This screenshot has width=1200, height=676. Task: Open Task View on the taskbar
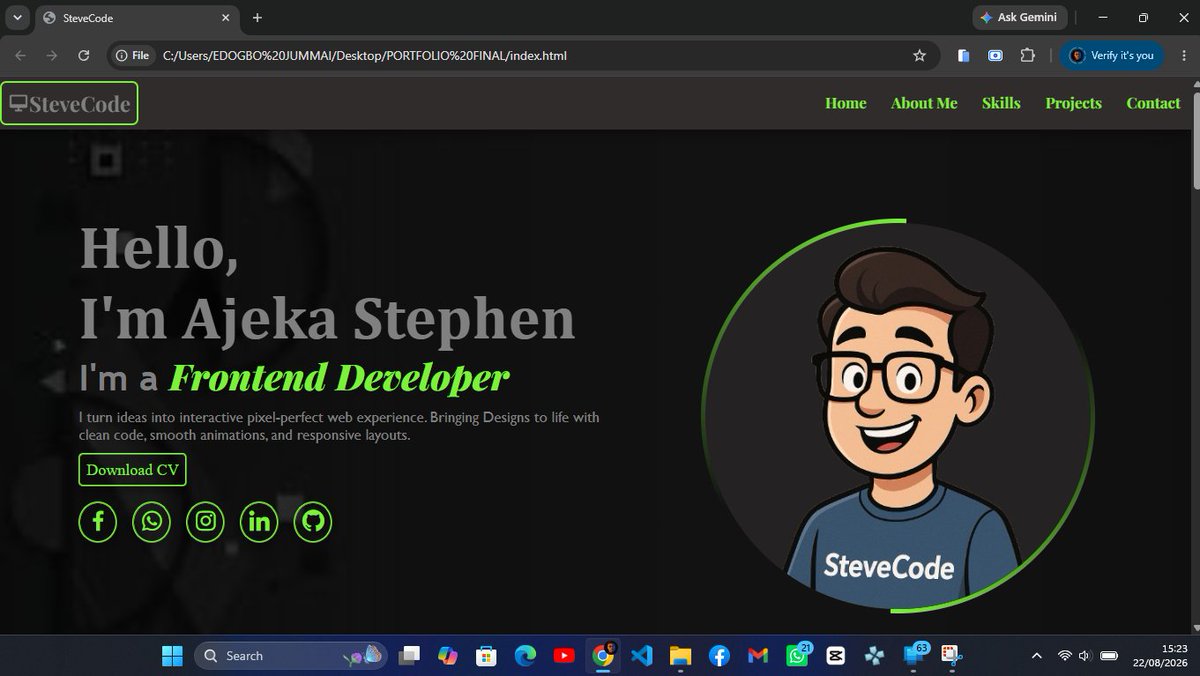pos(409,656)
